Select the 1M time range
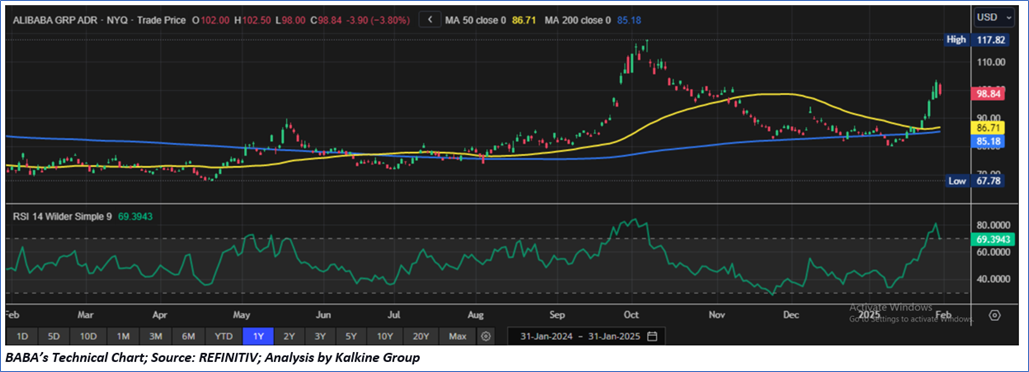 (x=122, y=336)
